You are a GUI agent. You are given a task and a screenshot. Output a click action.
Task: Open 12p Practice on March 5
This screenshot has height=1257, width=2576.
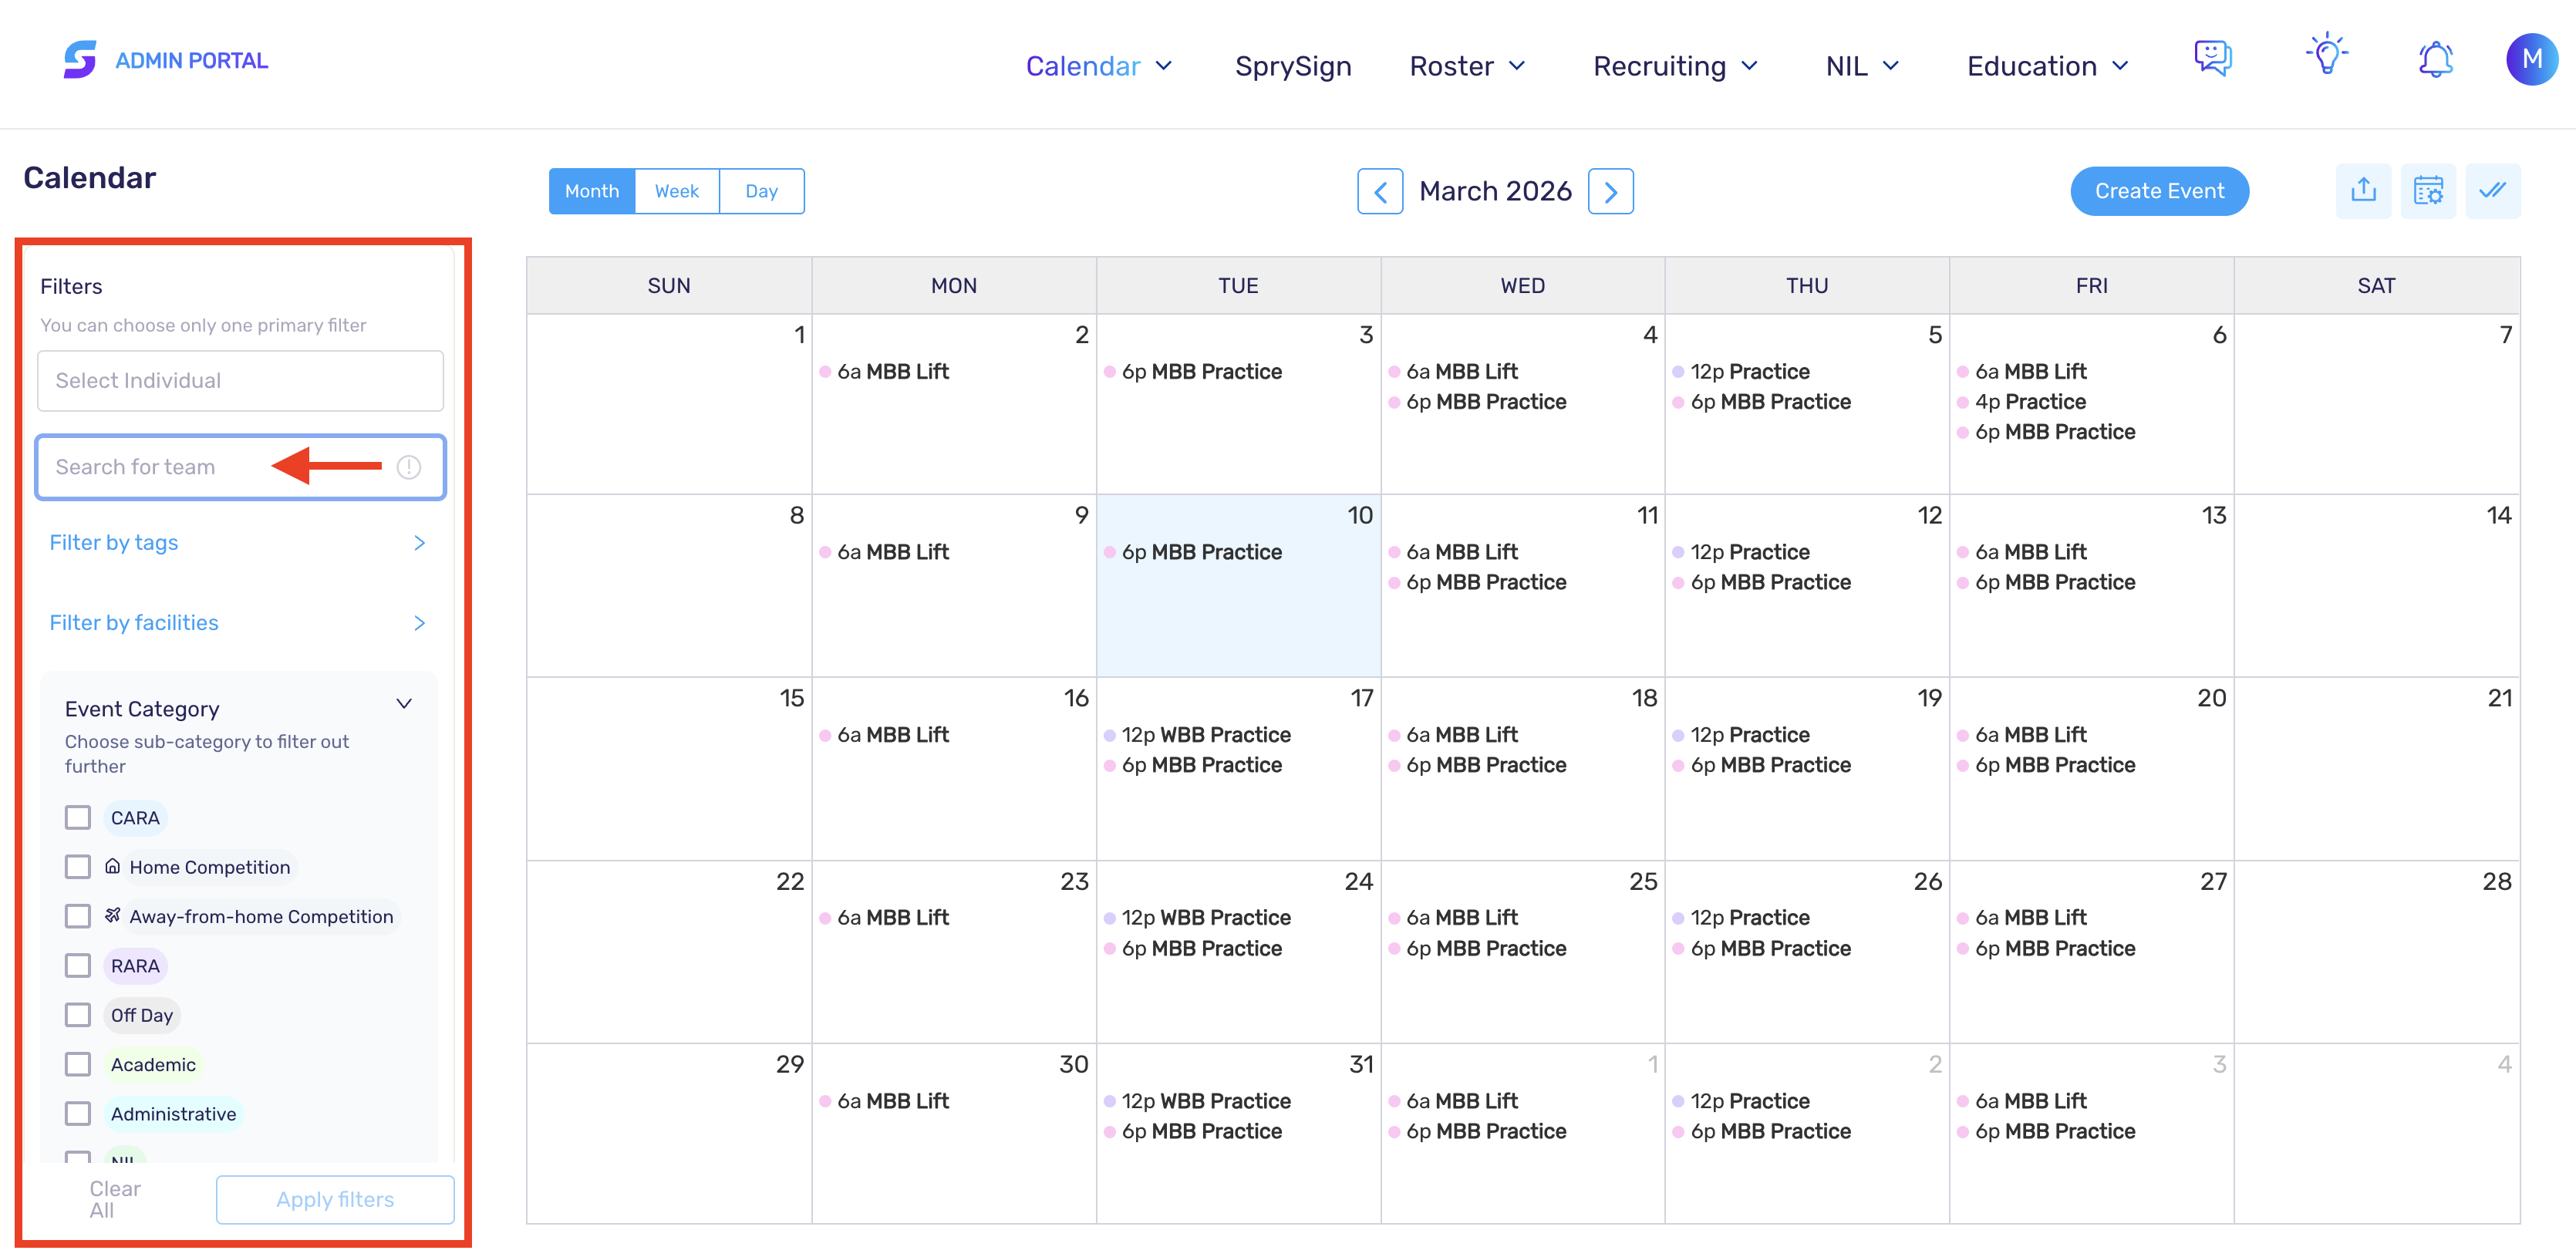tap(1741, 371)
